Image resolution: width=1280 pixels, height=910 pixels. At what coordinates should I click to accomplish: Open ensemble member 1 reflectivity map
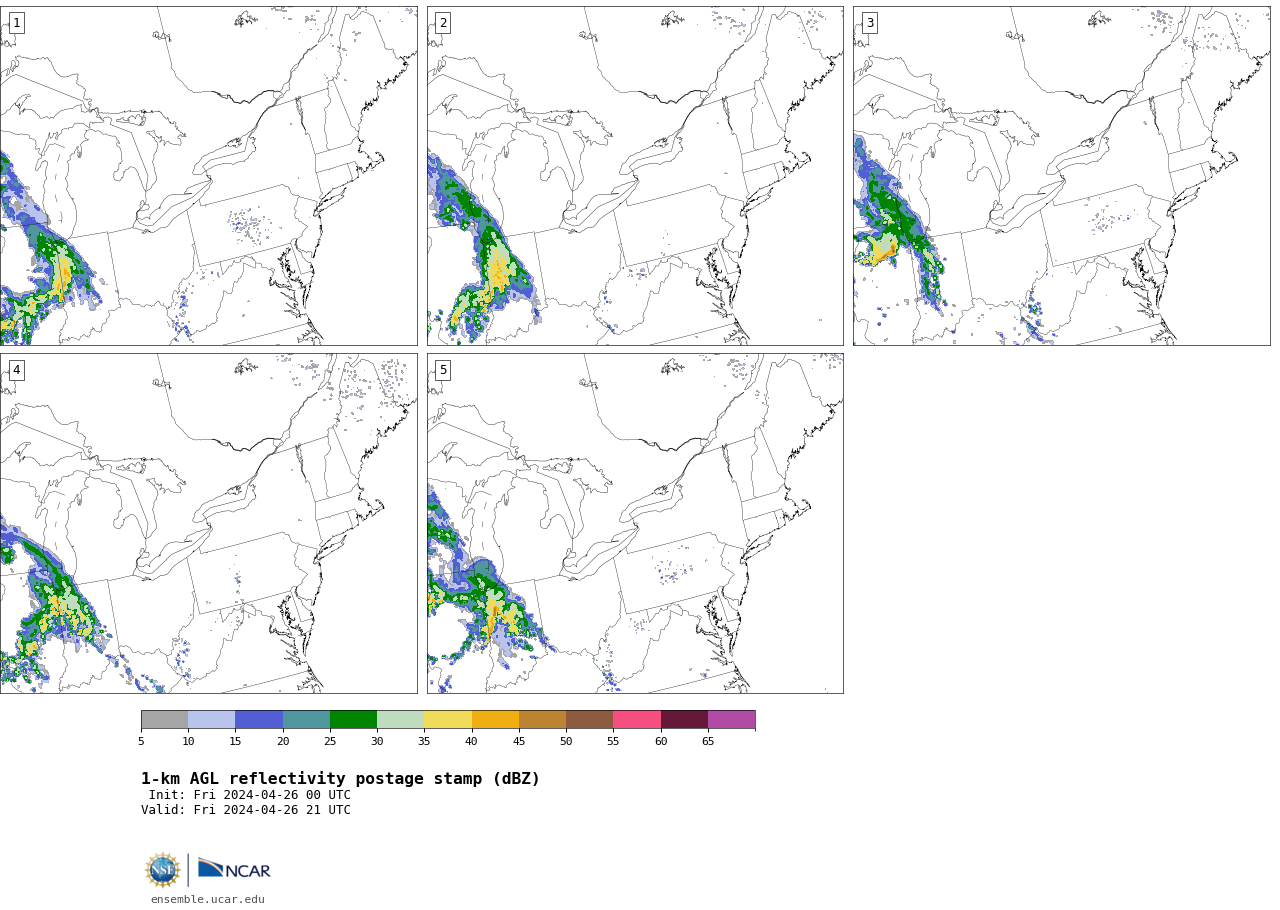208,176
